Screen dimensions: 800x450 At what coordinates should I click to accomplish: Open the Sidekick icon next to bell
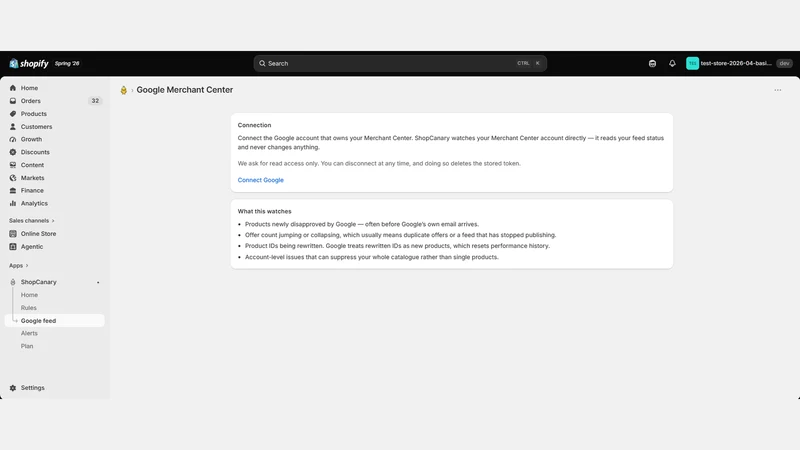tap(652, 63)
